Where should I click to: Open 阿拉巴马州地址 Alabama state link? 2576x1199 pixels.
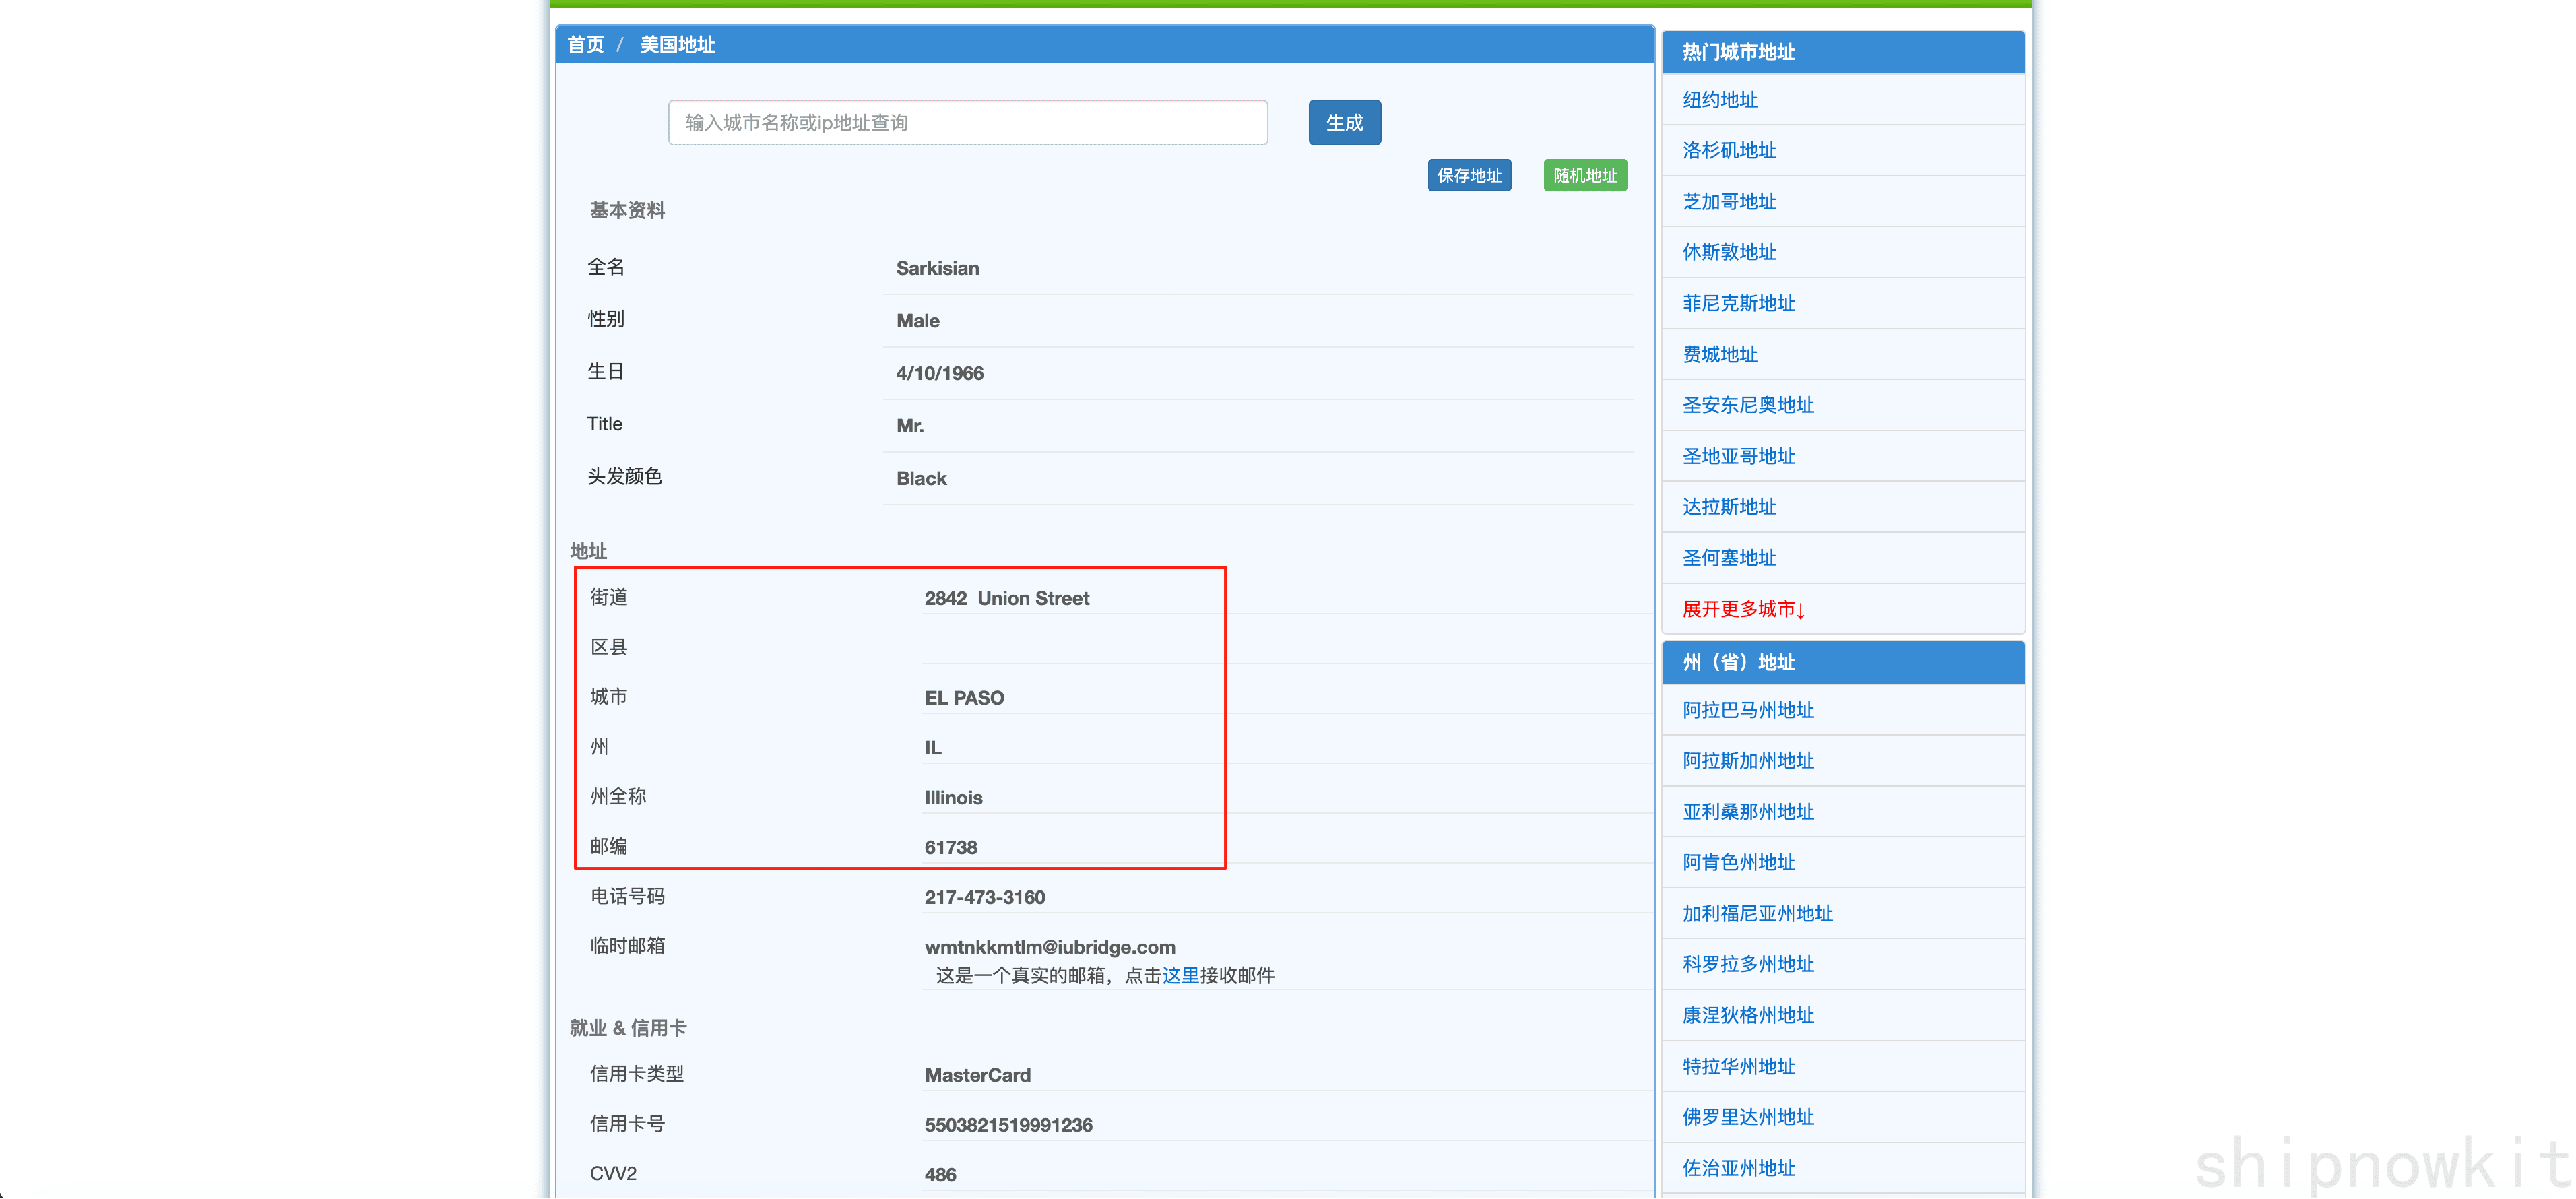(x=1747, y=710)
